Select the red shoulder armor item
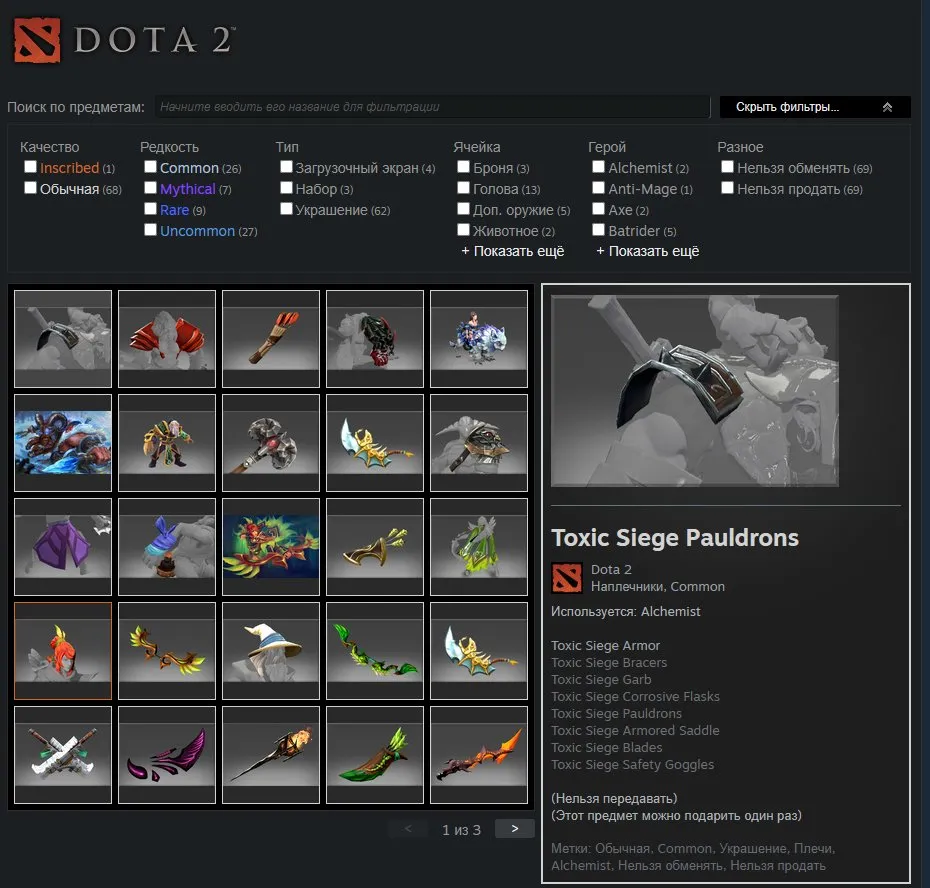930x888 pixels. [x=167, y=339]
